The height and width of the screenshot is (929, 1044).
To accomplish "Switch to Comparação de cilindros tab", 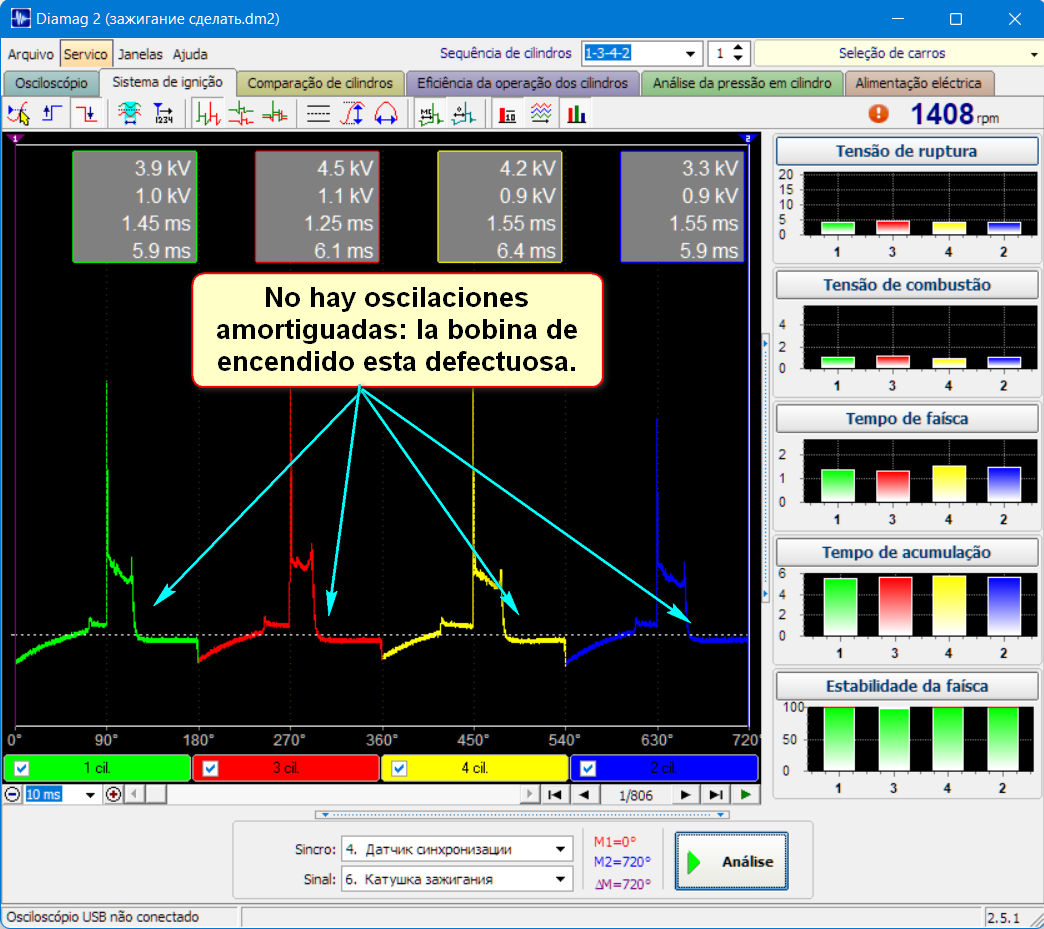I will 320,83.
